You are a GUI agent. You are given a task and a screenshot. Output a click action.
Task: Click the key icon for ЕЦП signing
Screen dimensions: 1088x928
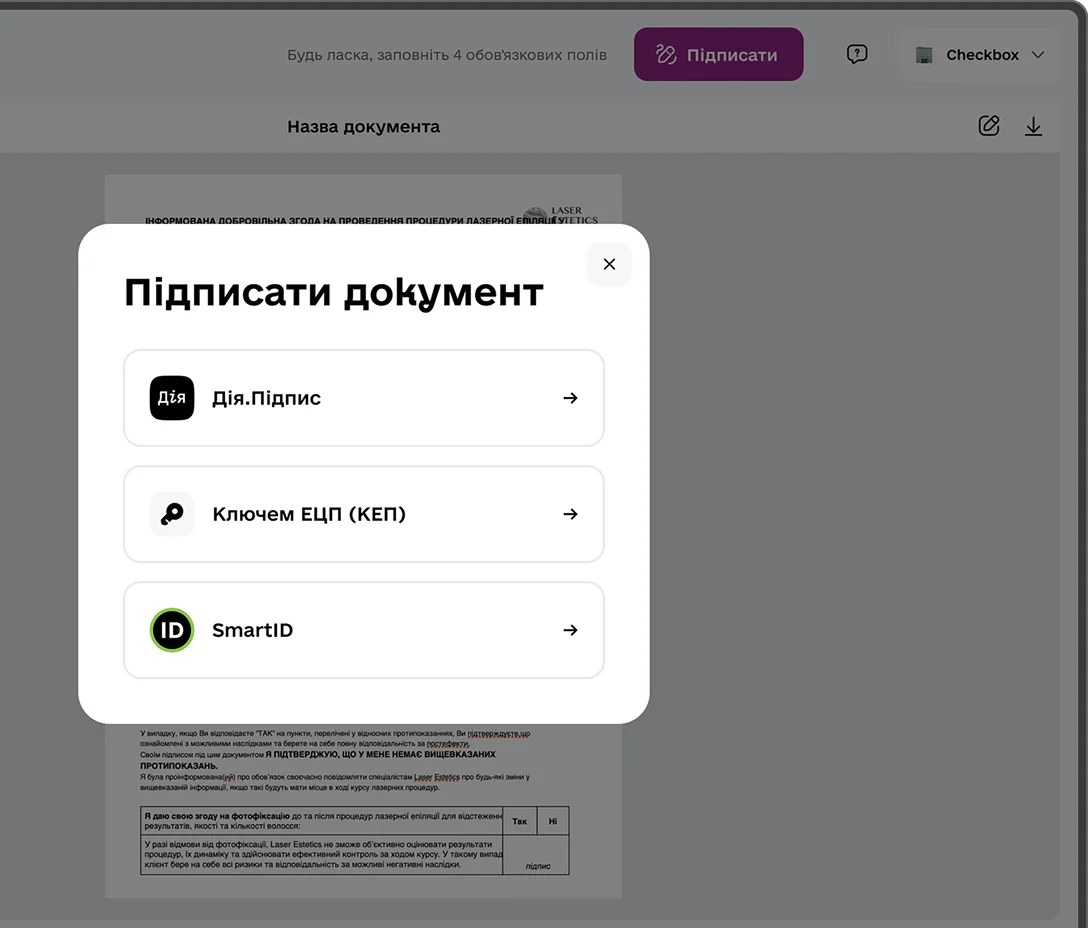point(172,514)
